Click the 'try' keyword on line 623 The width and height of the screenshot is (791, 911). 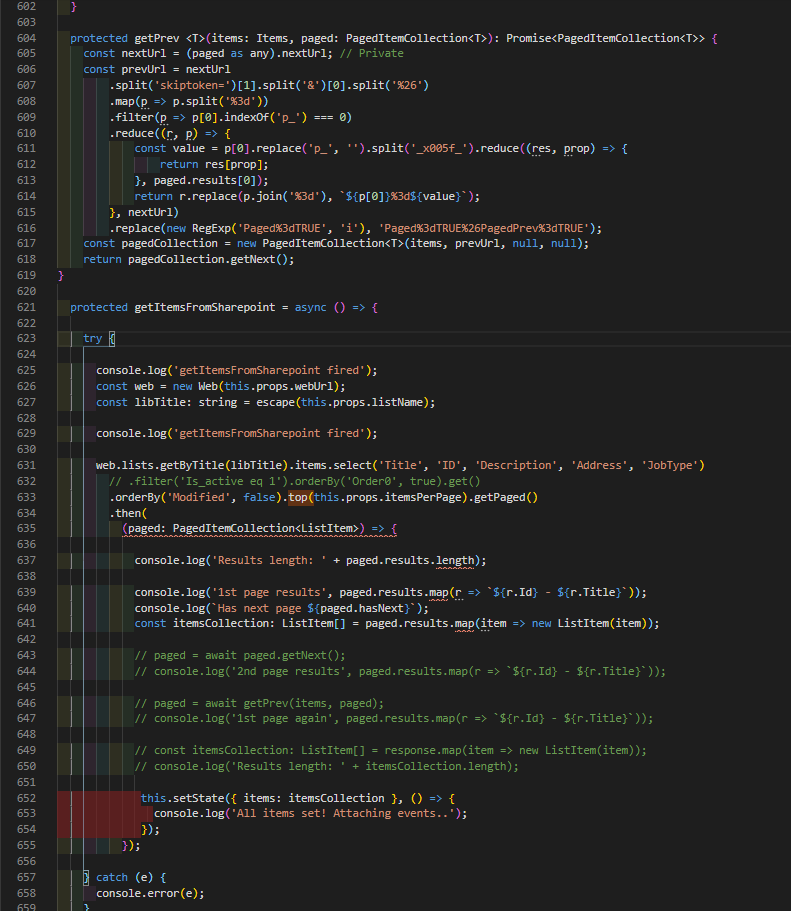pos(92,338)
